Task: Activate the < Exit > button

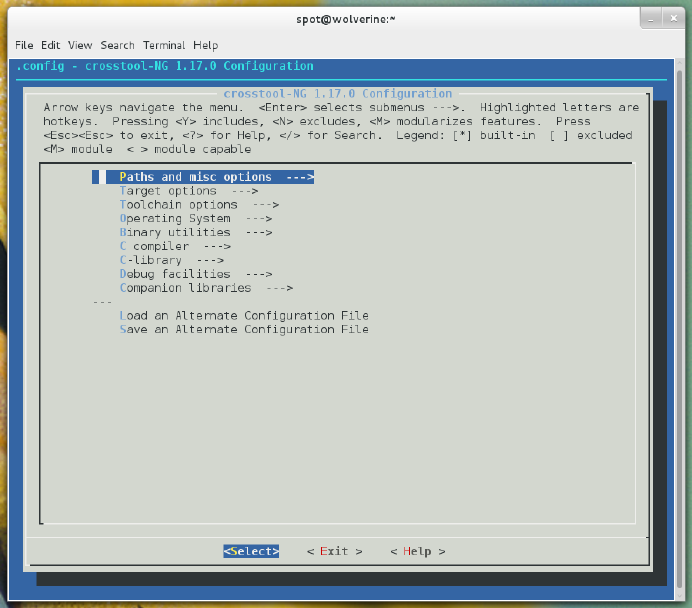Action: point(335,551)
